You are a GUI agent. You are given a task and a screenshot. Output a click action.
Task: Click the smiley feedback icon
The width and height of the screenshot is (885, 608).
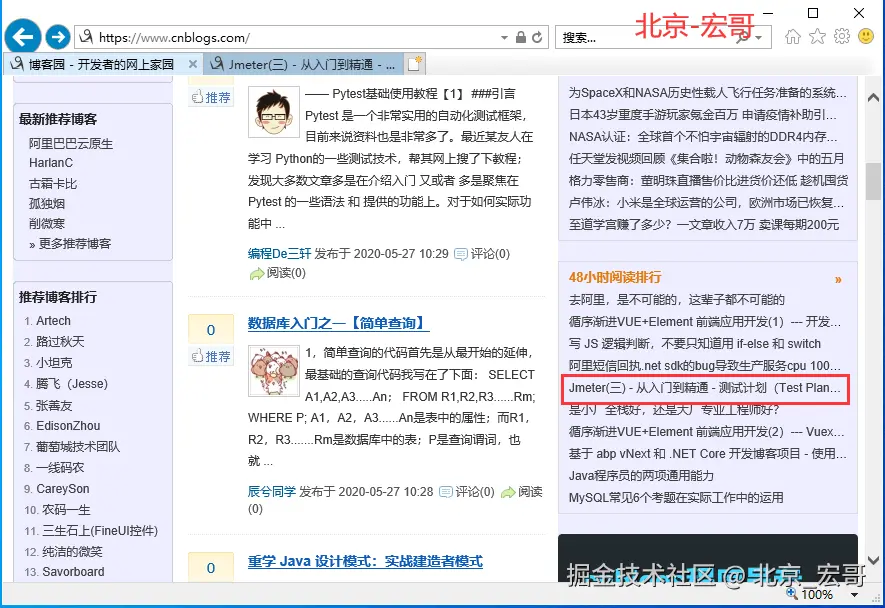click(866, 37)
